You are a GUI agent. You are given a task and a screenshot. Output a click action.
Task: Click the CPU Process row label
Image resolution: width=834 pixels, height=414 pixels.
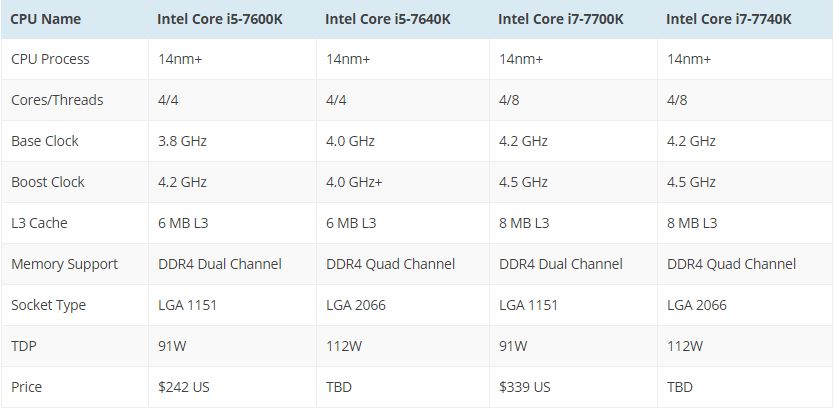(x=50, y=59)
